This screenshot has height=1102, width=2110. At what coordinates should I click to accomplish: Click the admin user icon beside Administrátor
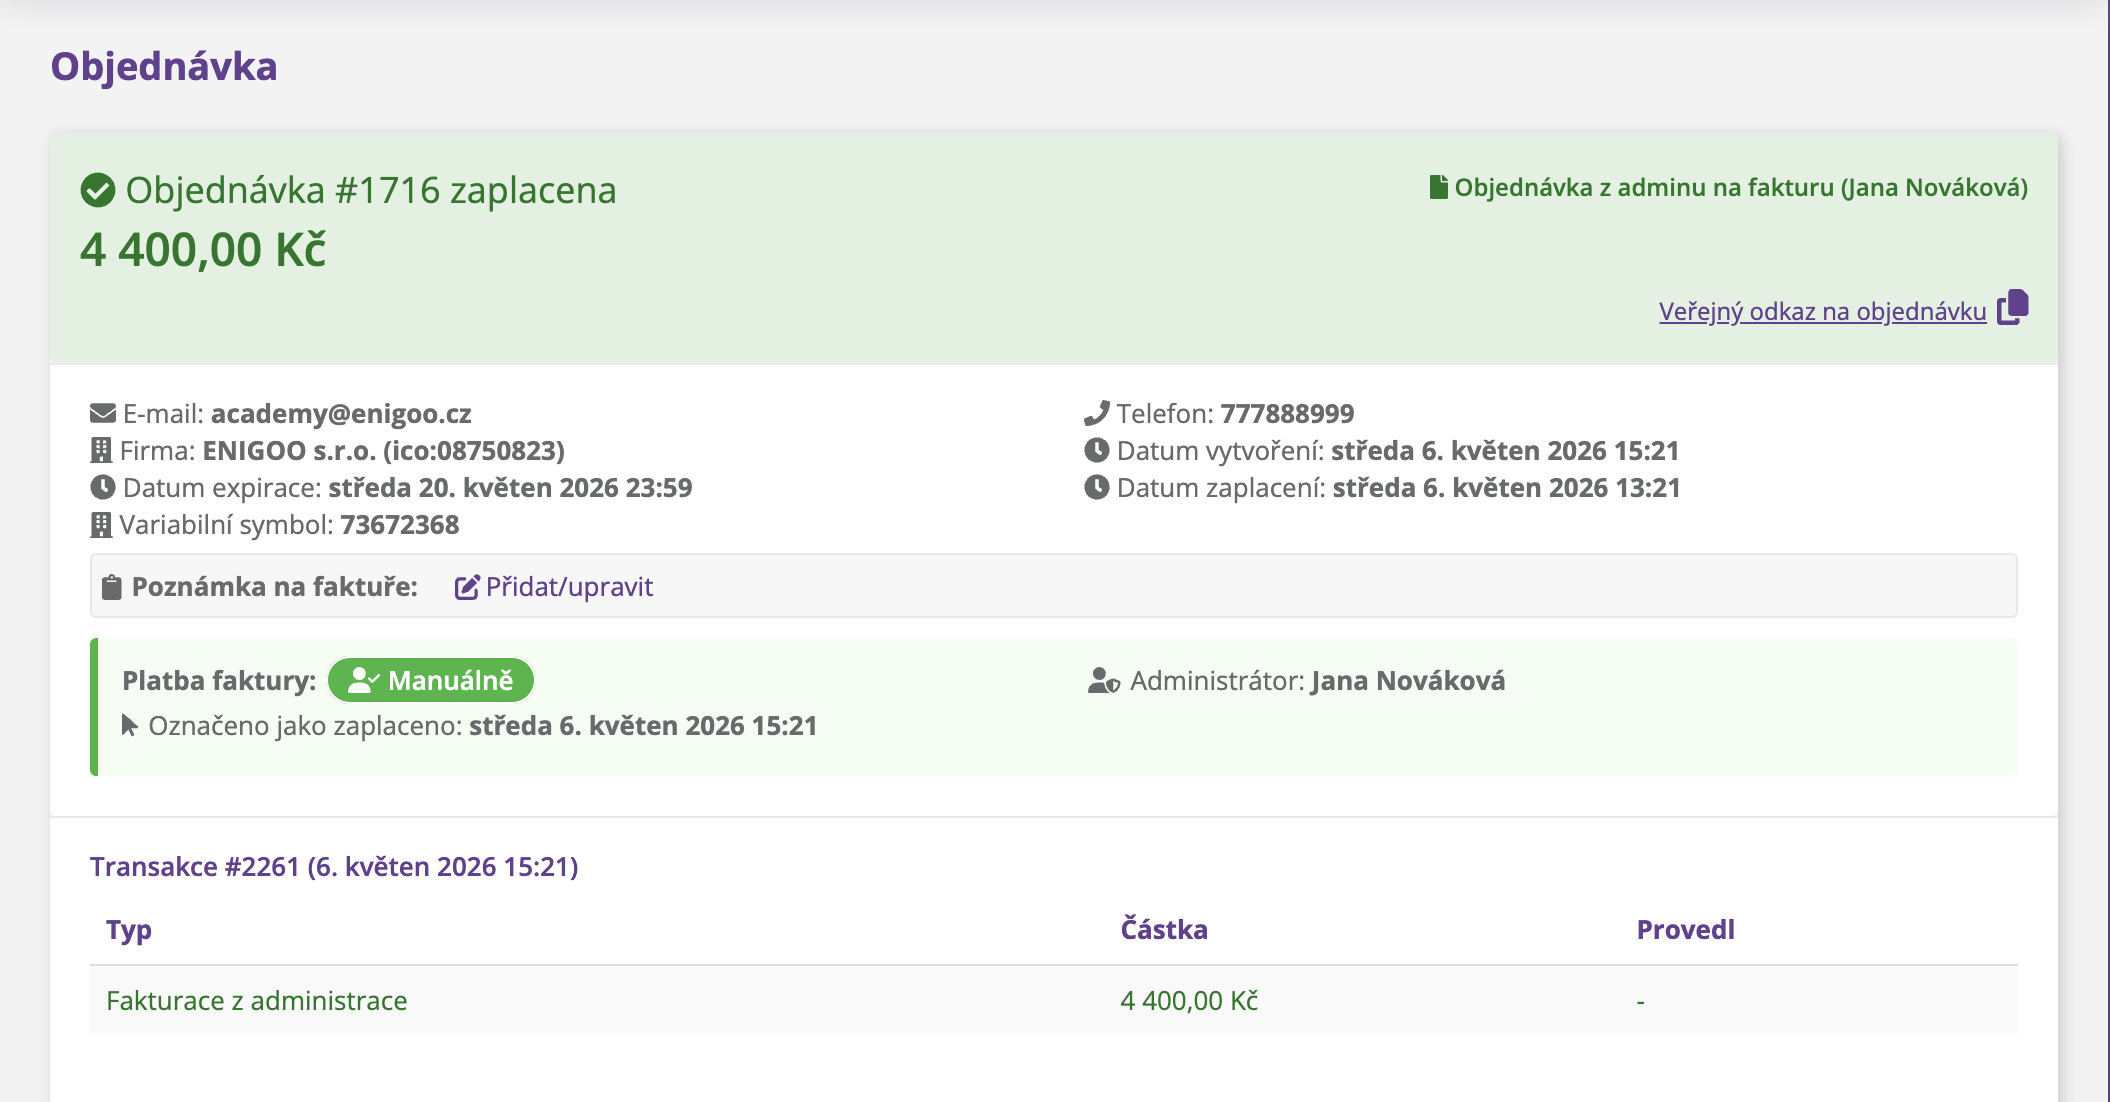1104,681
